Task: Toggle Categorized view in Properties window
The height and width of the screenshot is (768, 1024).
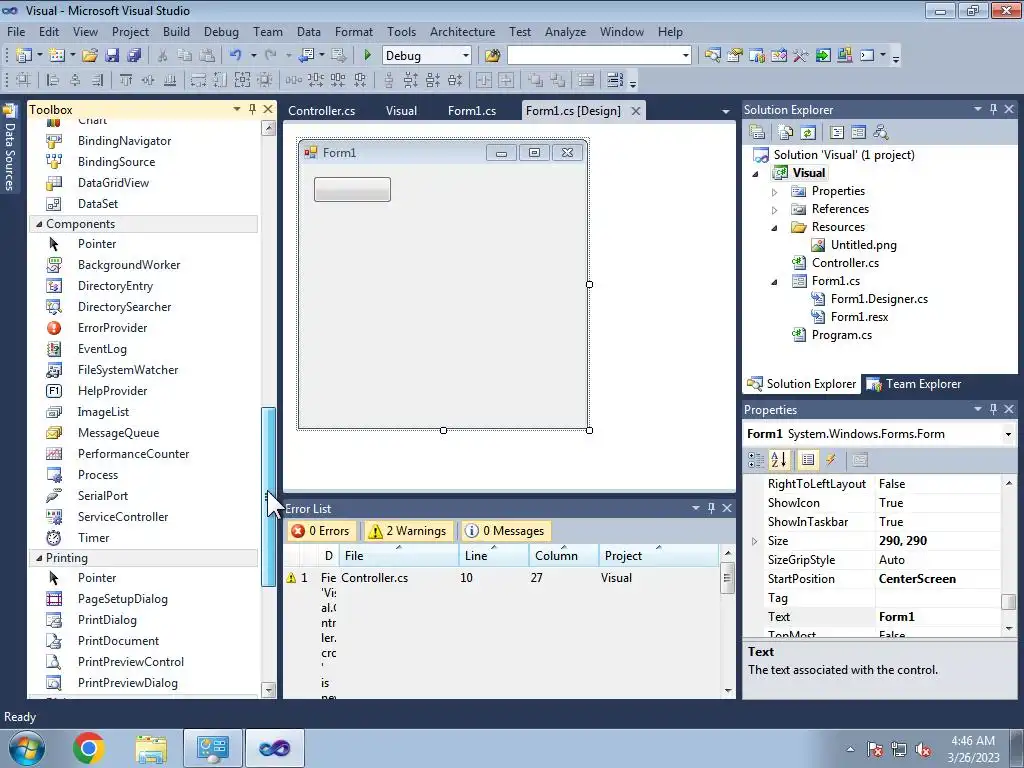Action: click(x=756, y=460)
